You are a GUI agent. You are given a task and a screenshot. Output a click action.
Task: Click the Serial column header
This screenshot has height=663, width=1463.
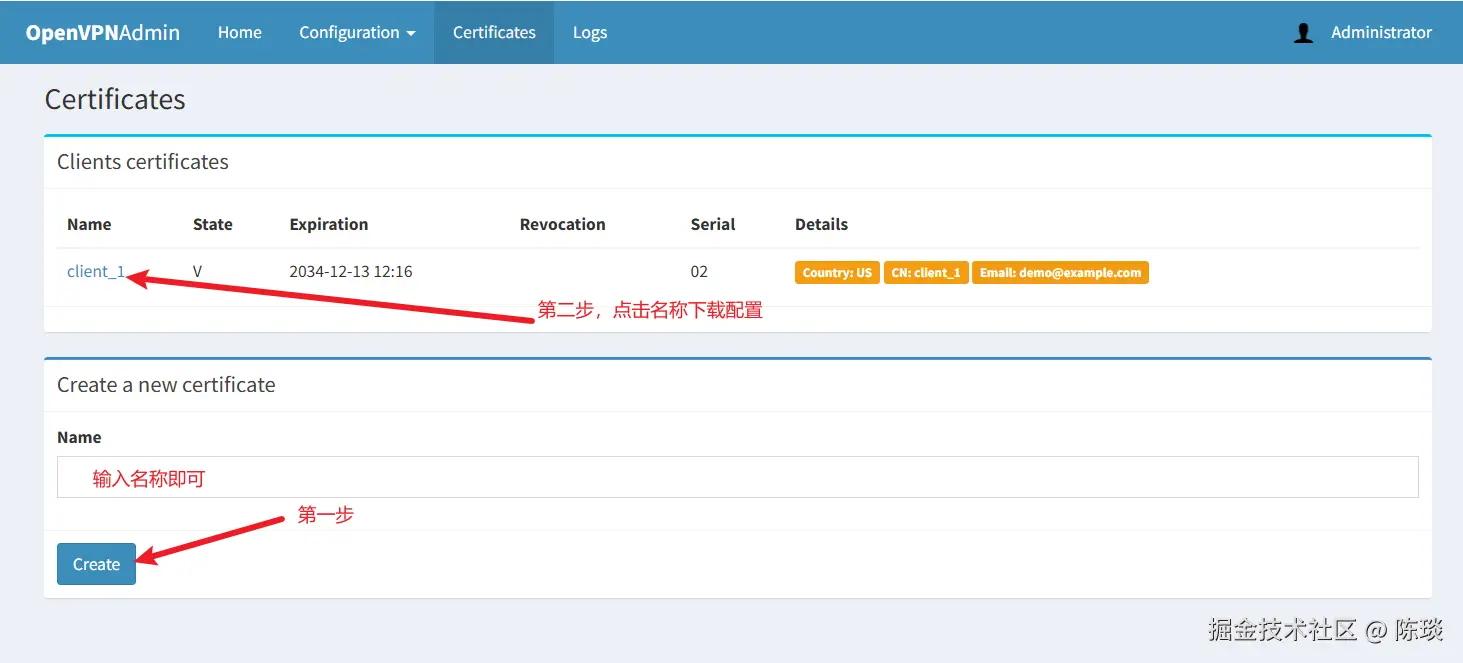click(713, 224)
